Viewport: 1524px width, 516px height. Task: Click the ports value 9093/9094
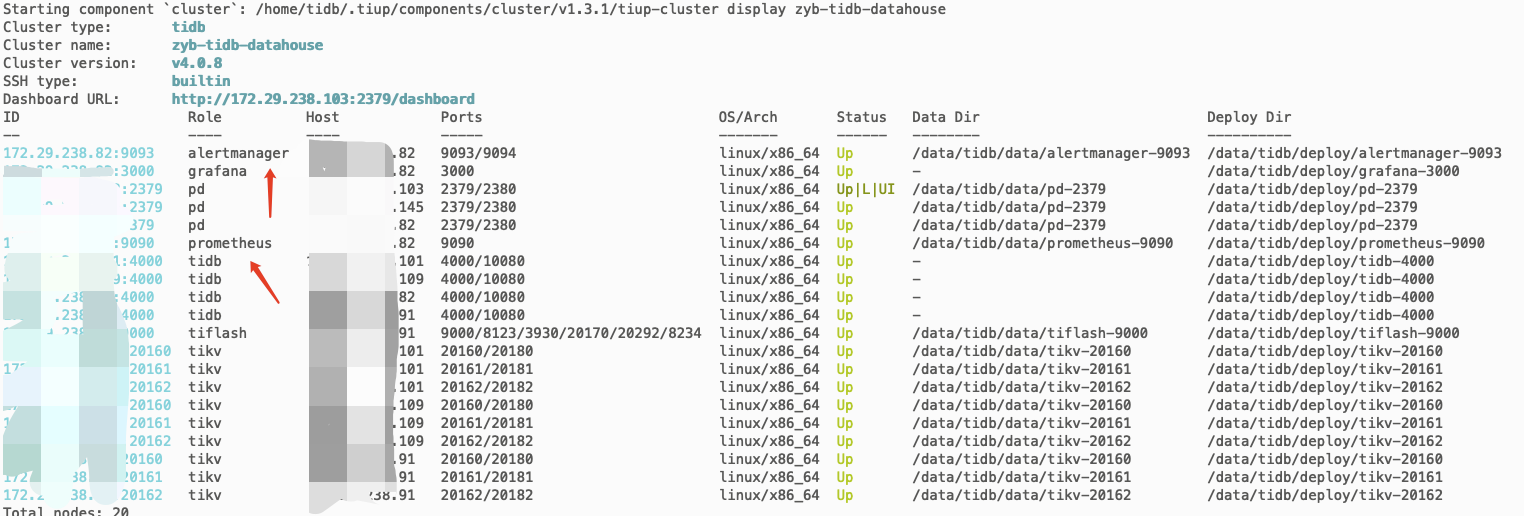point(478,153)
